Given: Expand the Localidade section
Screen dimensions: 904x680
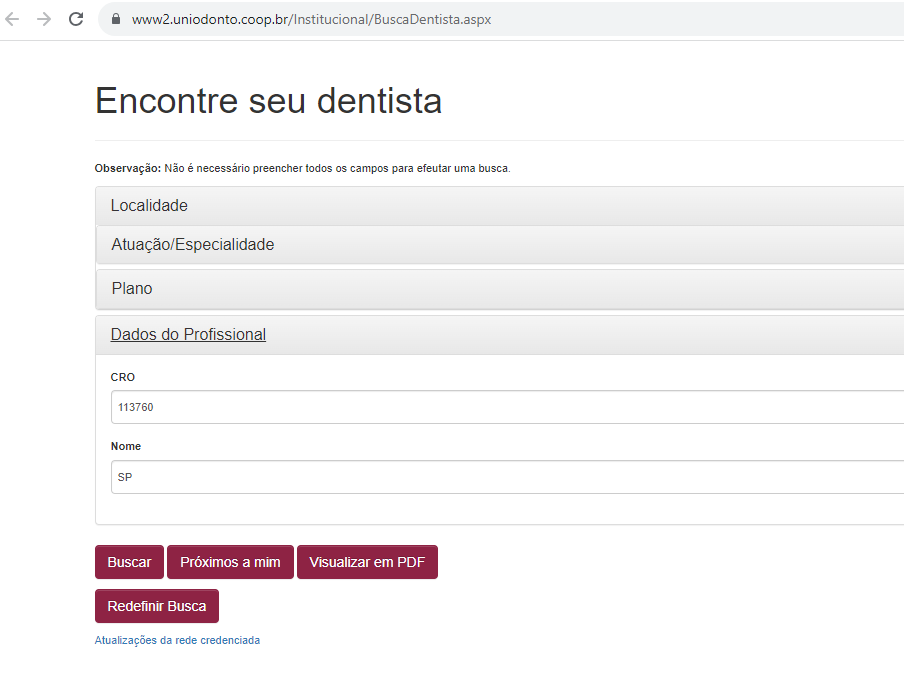Looking at the screenshot, I should (149, 206).
